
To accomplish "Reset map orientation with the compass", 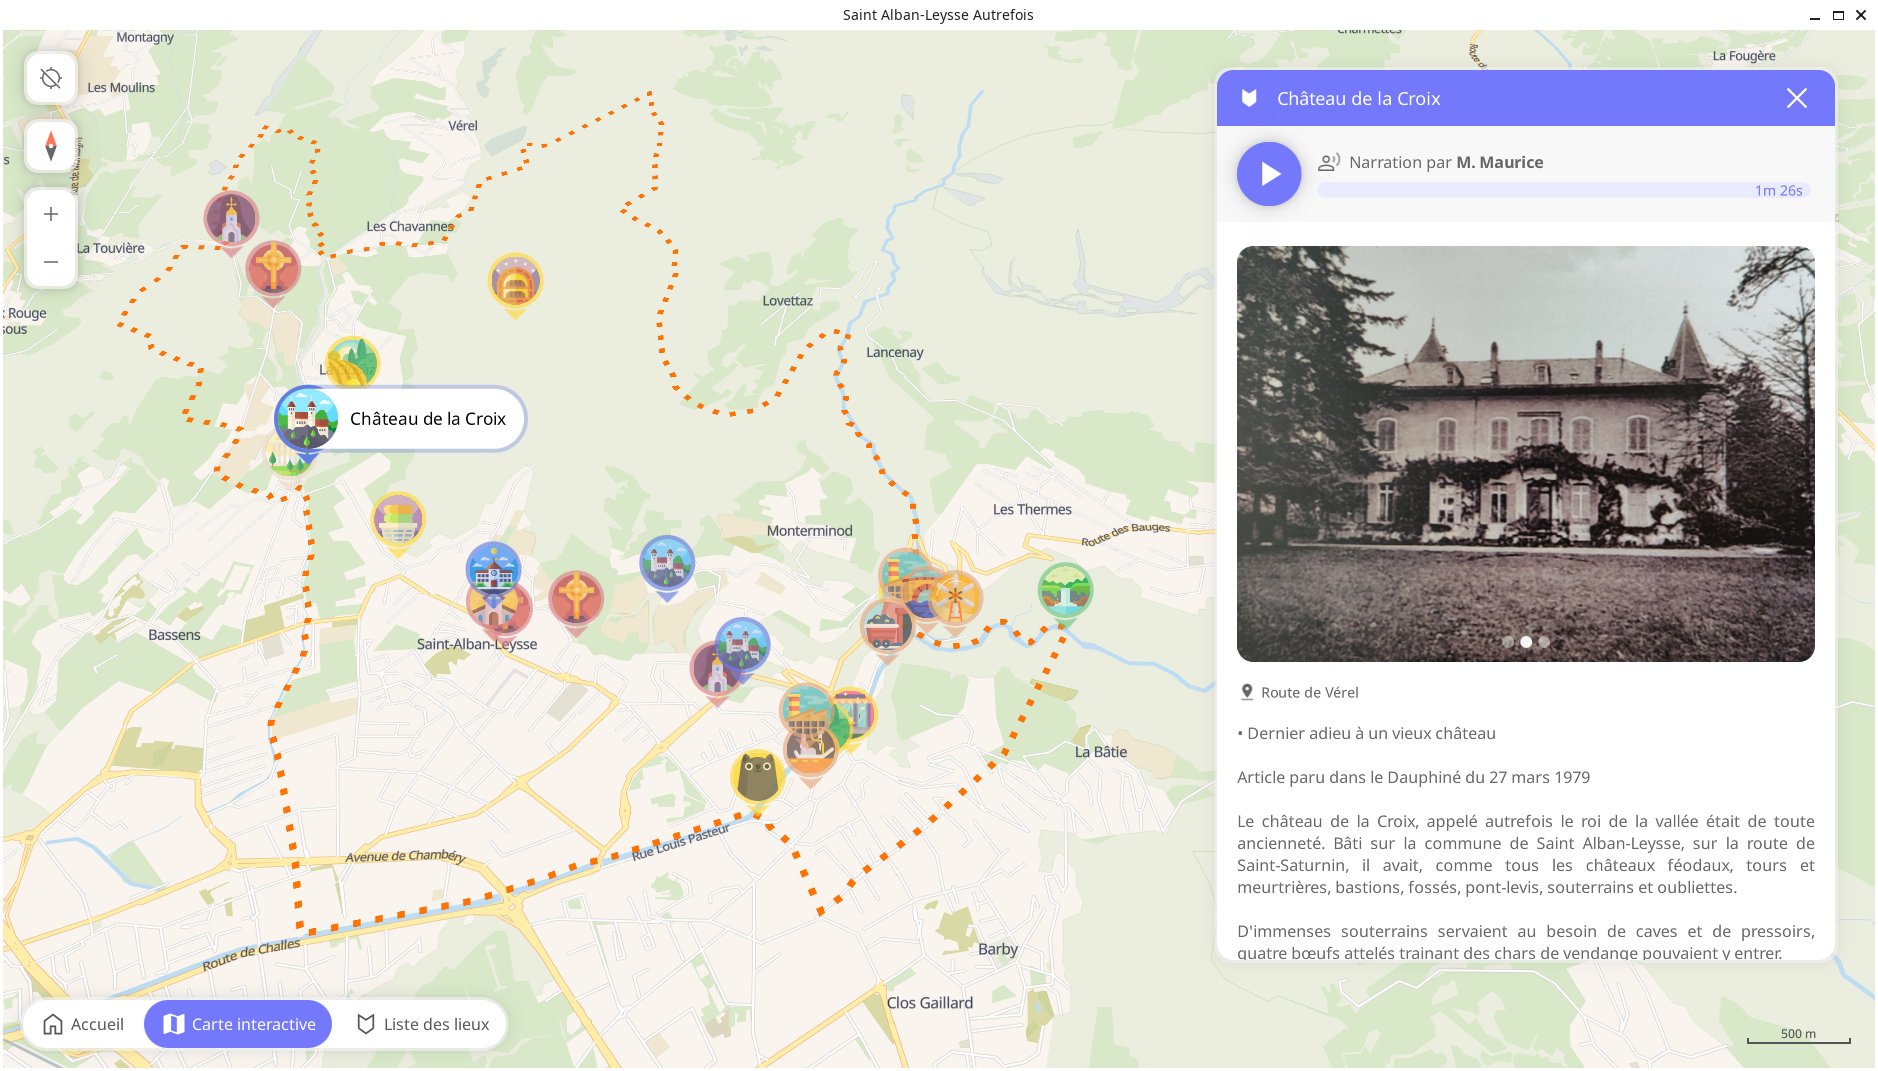I will click(51, 147).
